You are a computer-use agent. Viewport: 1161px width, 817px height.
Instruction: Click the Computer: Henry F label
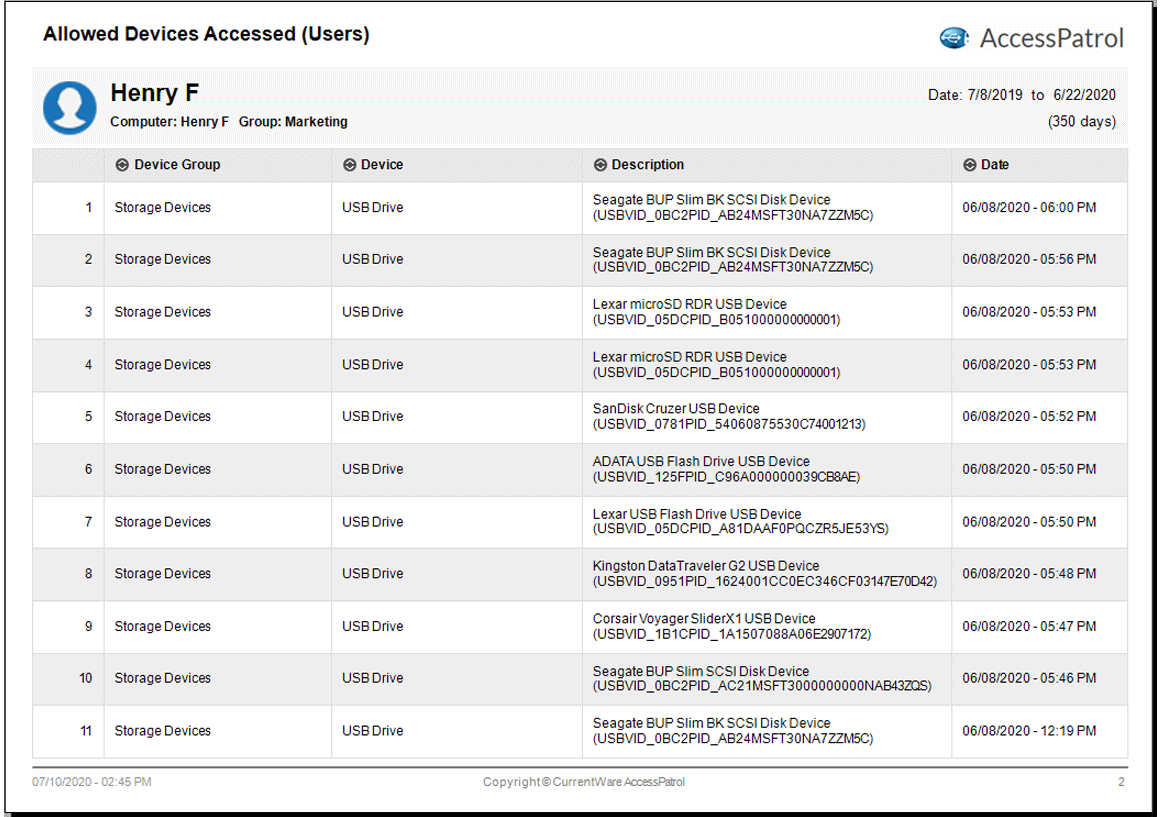tap(170, 121)
